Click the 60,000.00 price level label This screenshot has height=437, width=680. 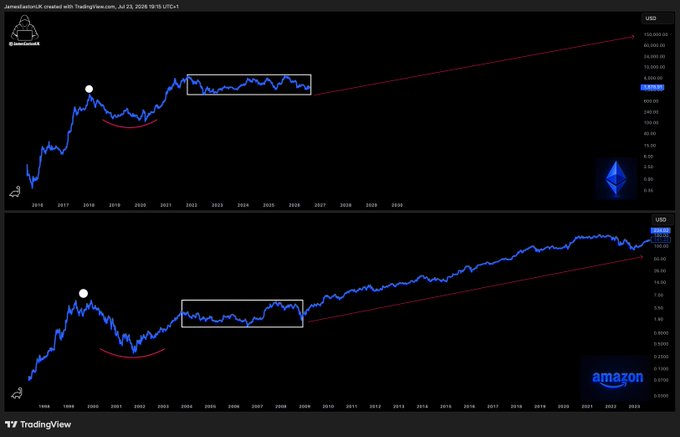click(656, 45)
